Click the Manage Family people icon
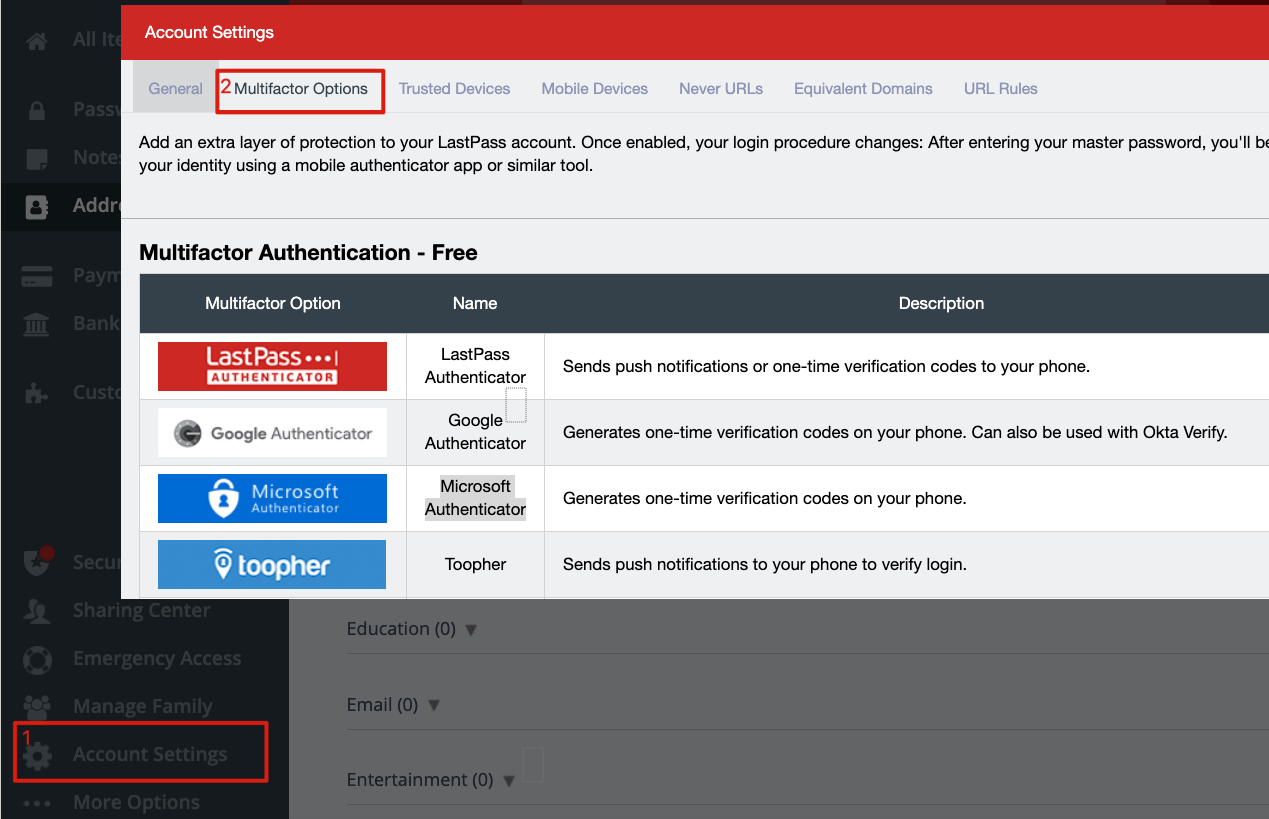1269x819 pixels. [37, 707]
